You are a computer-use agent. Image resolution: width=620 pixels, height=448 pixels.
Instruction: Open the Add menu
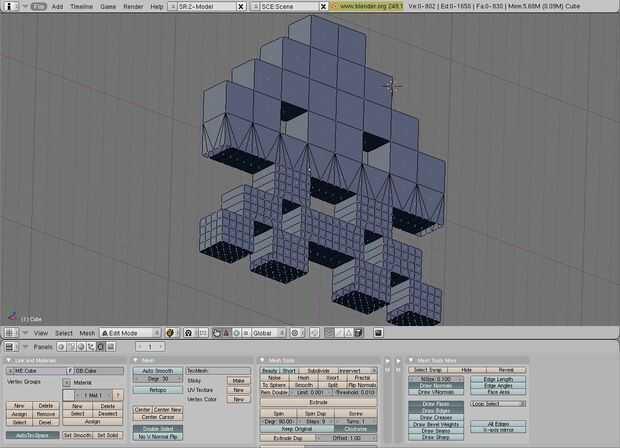(x=57, y=6)
